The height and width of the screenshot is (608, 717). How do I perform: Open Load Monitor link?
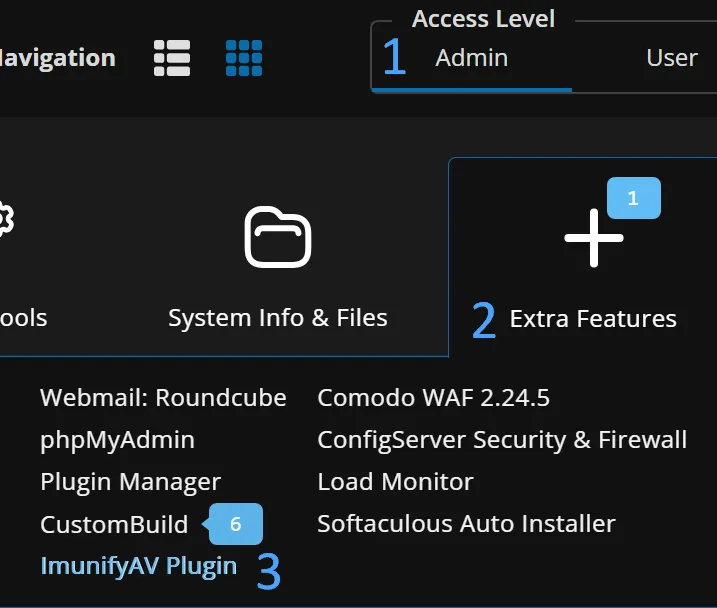396,482
